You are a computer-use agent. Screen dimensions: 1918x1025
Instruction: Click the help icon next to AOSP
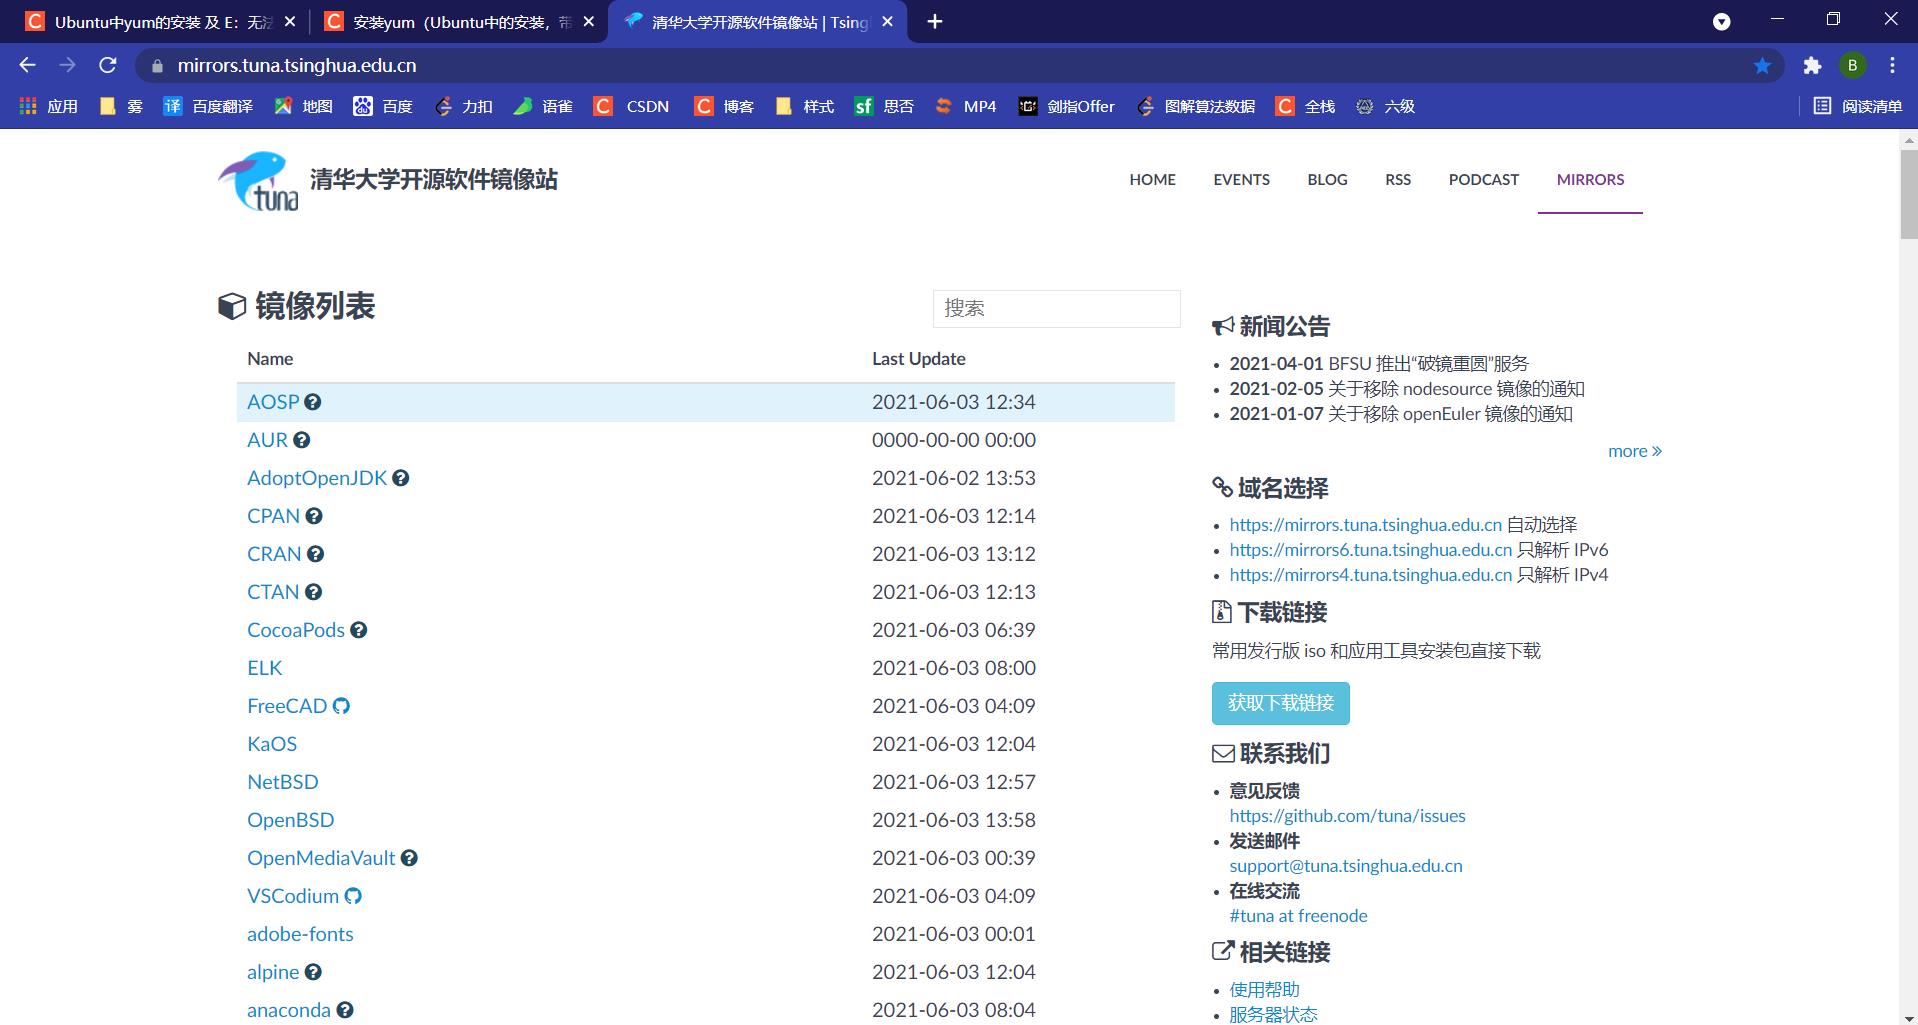[313, 402]
